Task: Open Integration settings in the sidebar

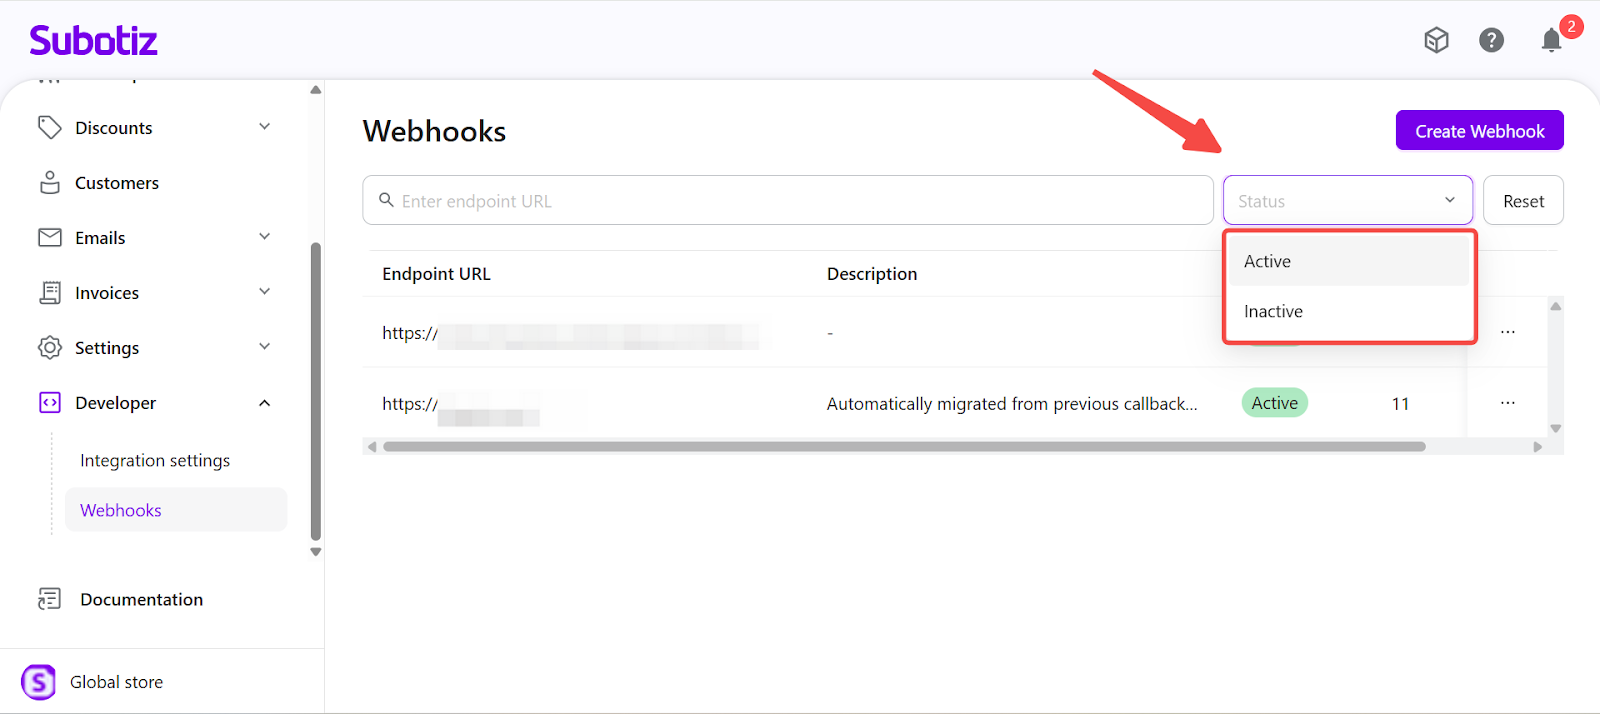Action: click(x=155, y=460)
